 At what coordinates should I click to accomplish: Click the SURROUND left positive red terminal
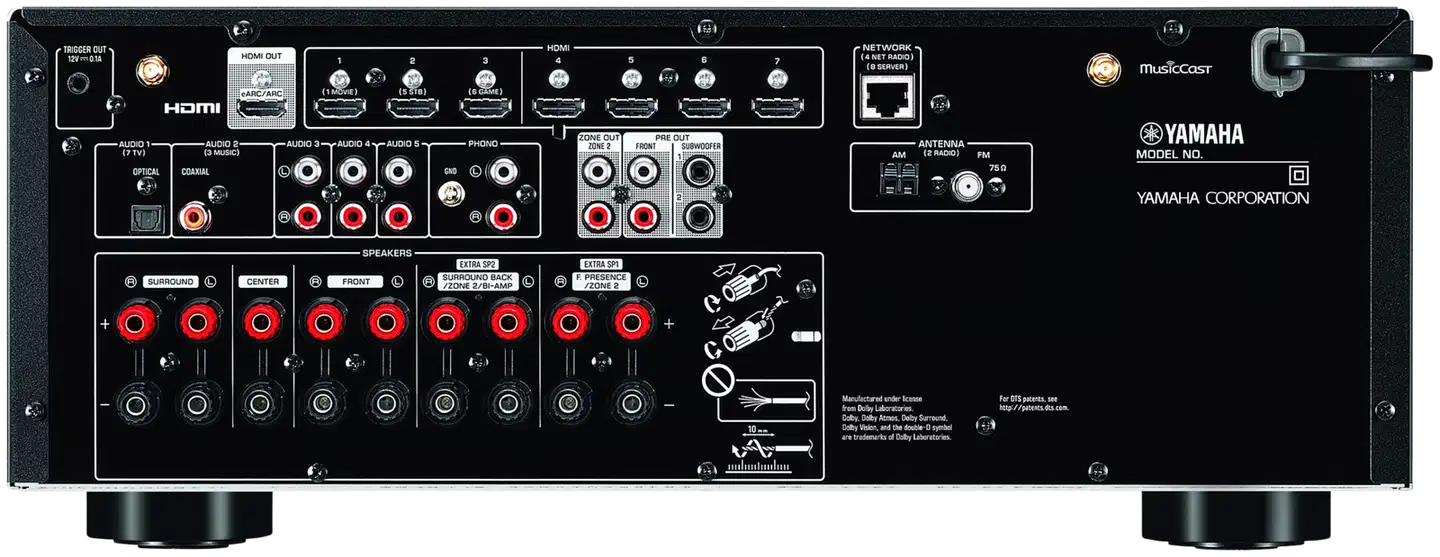click(197, 323)
